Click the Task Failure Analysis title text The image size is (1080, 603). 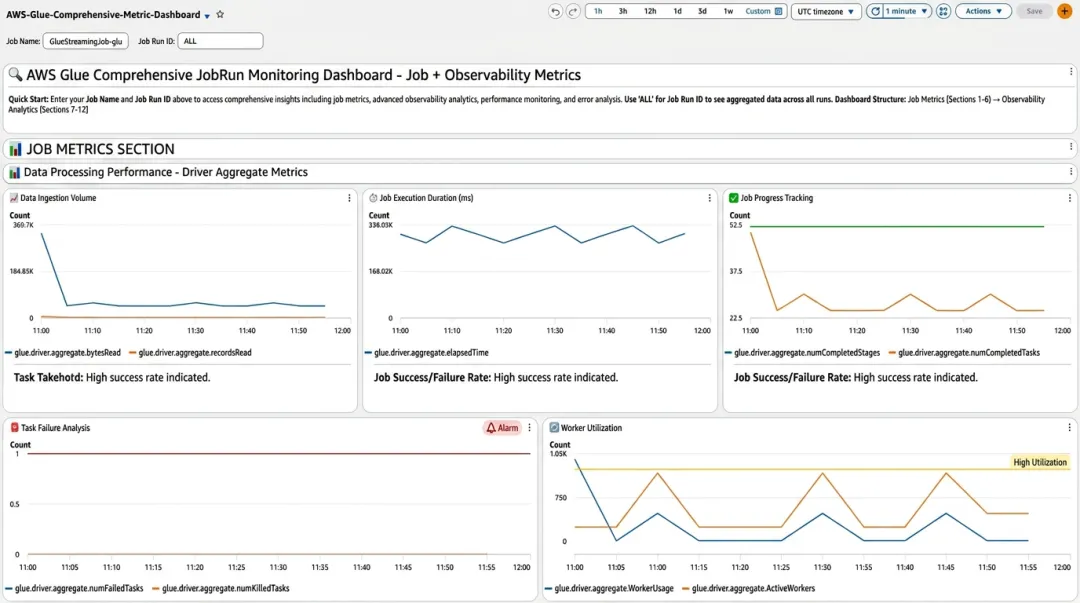pos(55,428)
